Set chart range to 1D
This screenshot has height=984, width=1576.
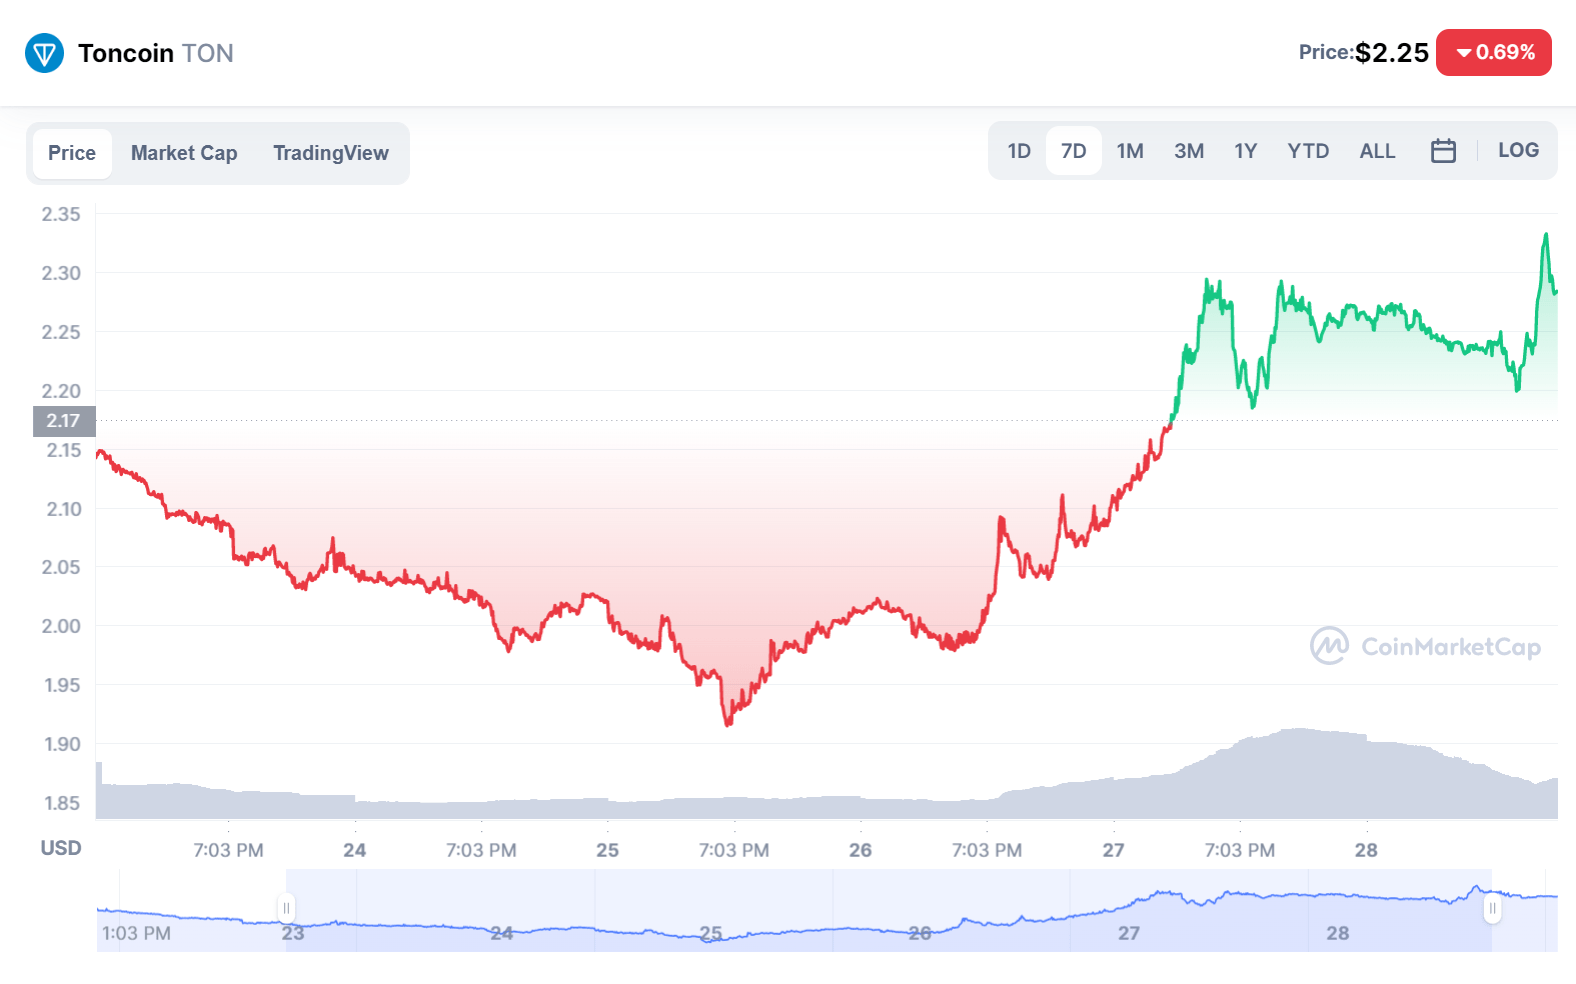[1019, 151]
